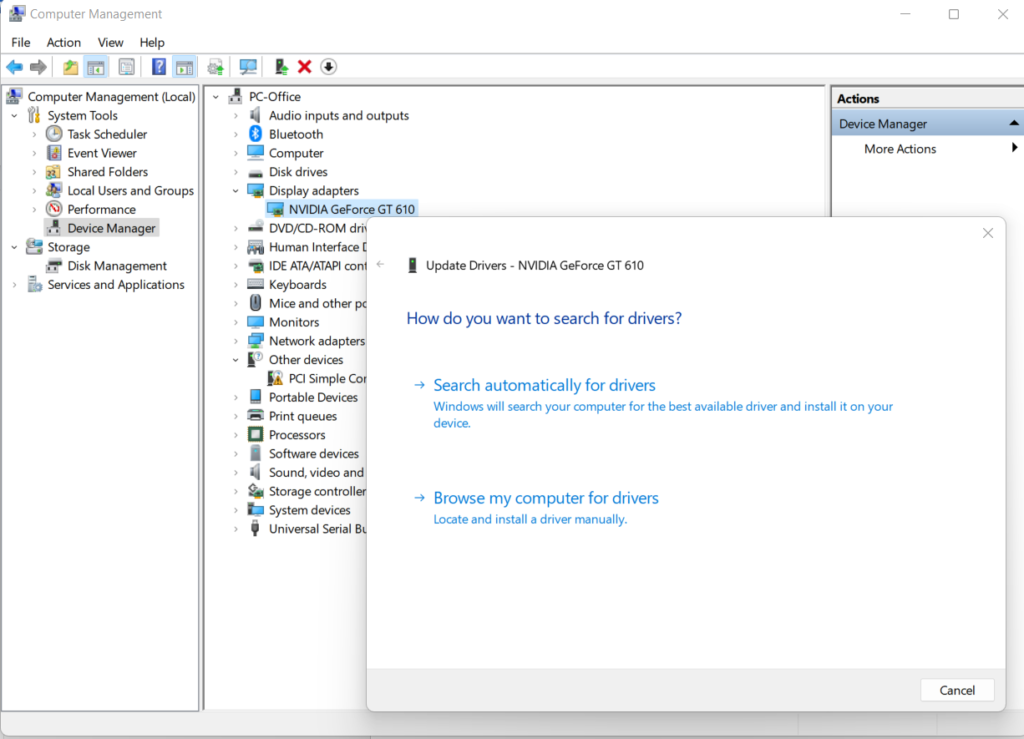The height and width of the screenshot is (739, 1024).
Task: Collapse the Device Manager header in Actions pane
Action: pos(1014,123)
